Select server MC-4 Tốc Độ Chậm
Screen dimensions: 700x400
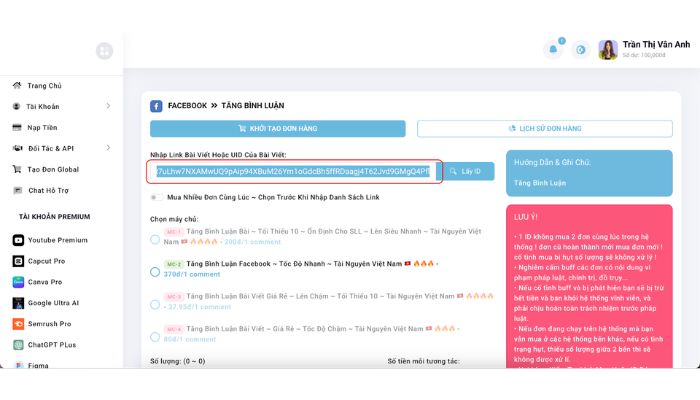(x=155, y=337)
